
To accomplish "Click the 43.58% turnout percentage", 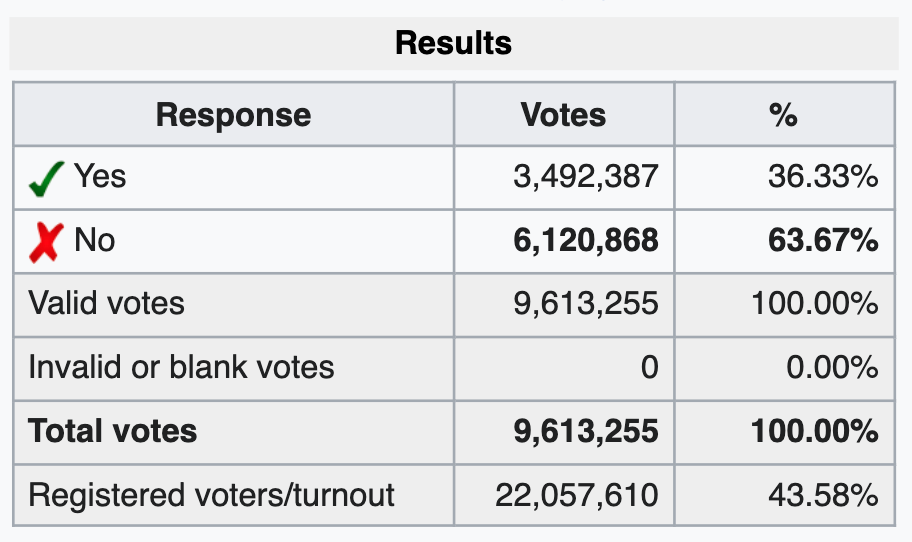I will (823, 495).
